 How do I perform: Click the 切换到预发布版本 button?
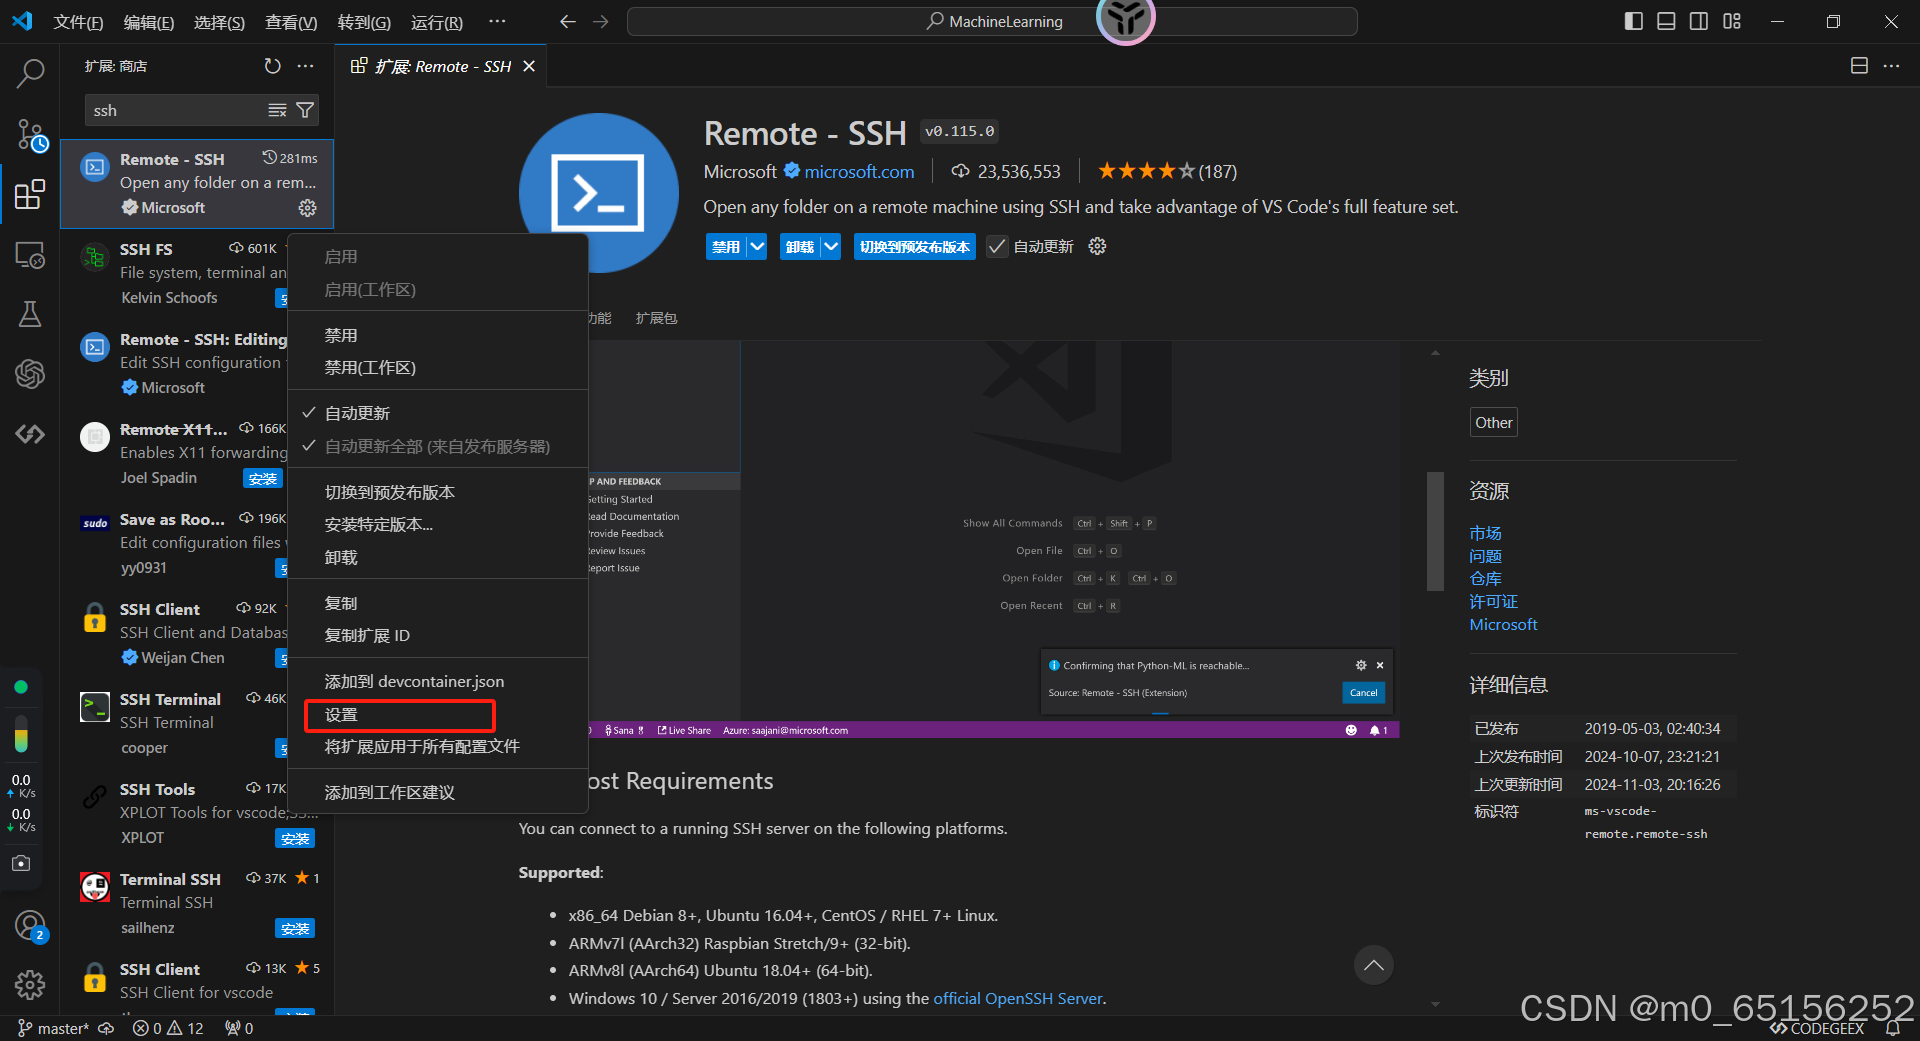click(x=914, y=247)
